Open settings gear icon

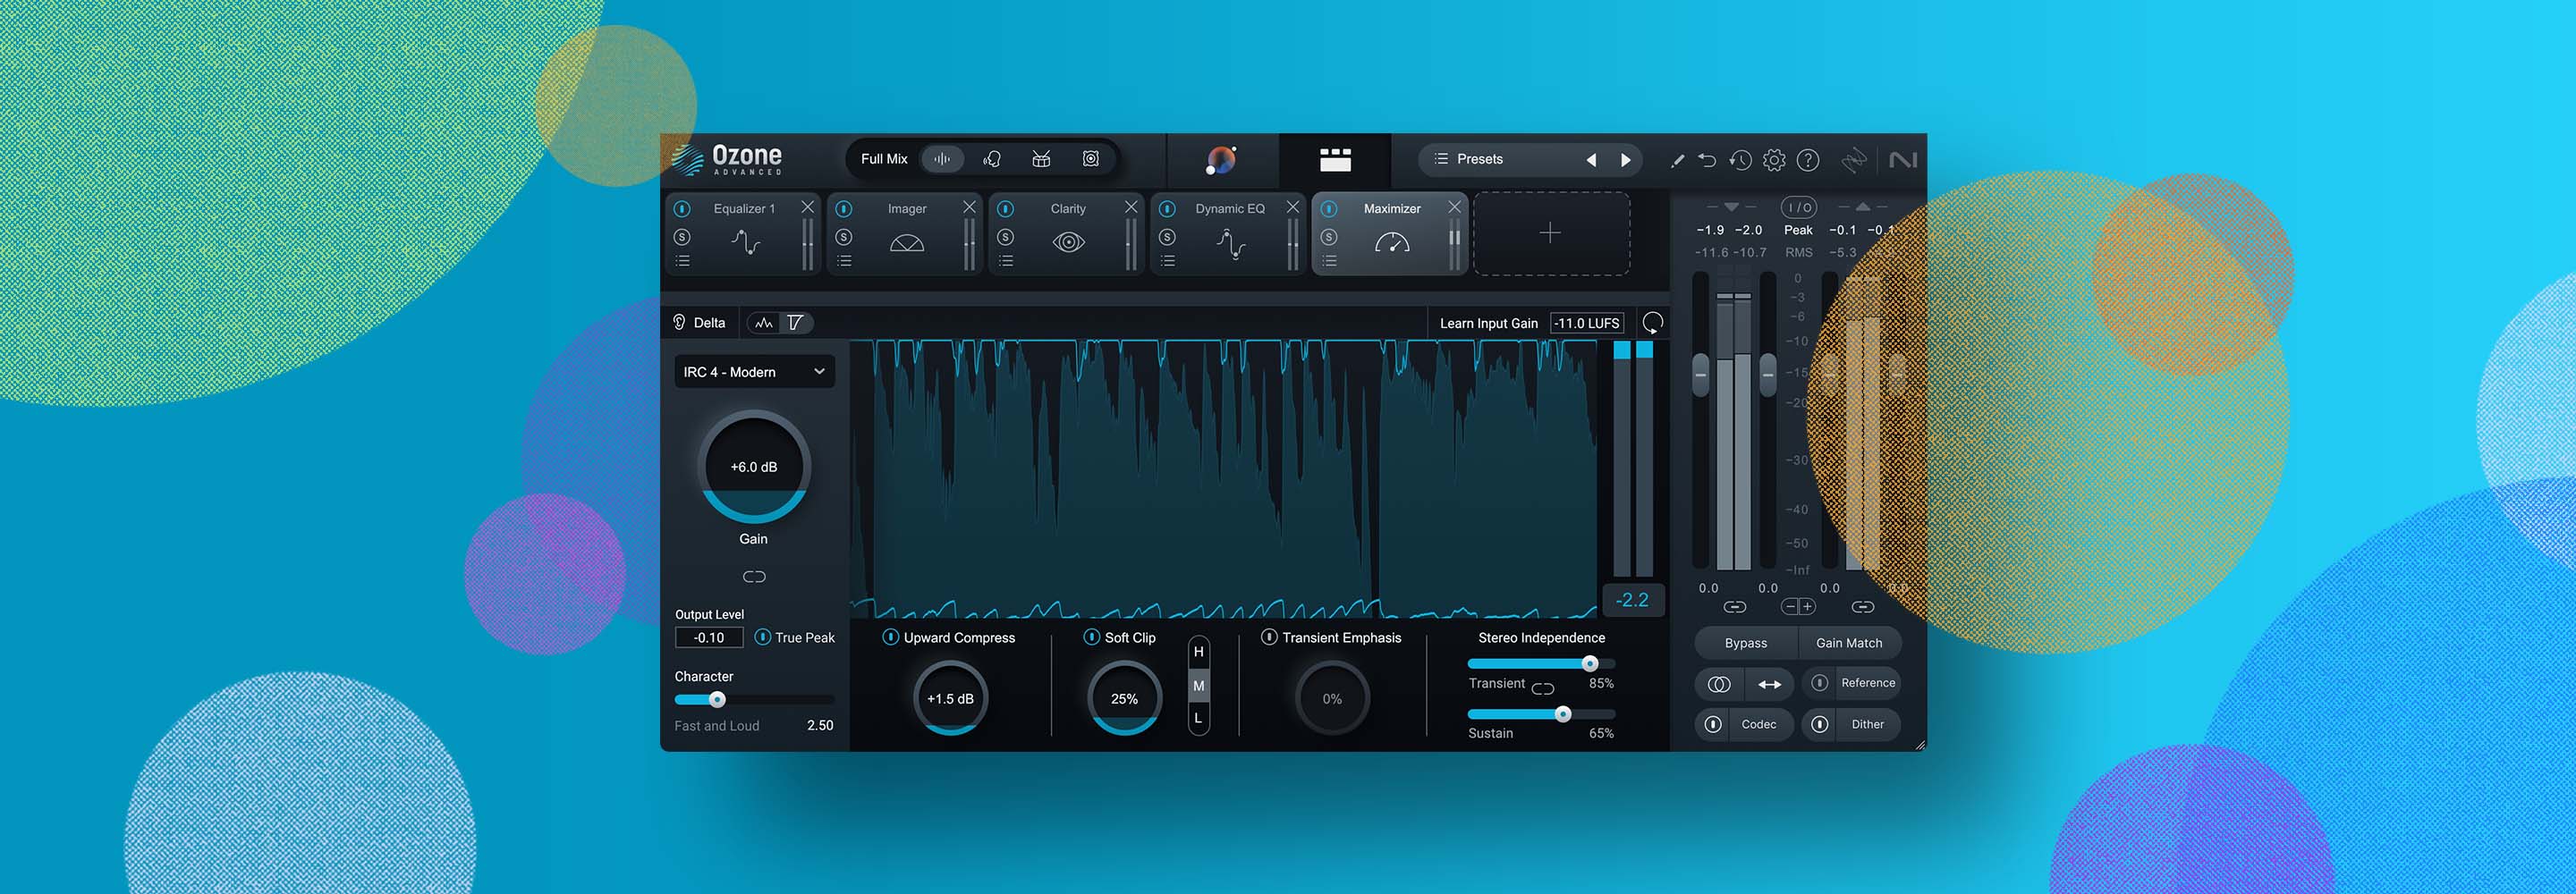[1774, 160]
